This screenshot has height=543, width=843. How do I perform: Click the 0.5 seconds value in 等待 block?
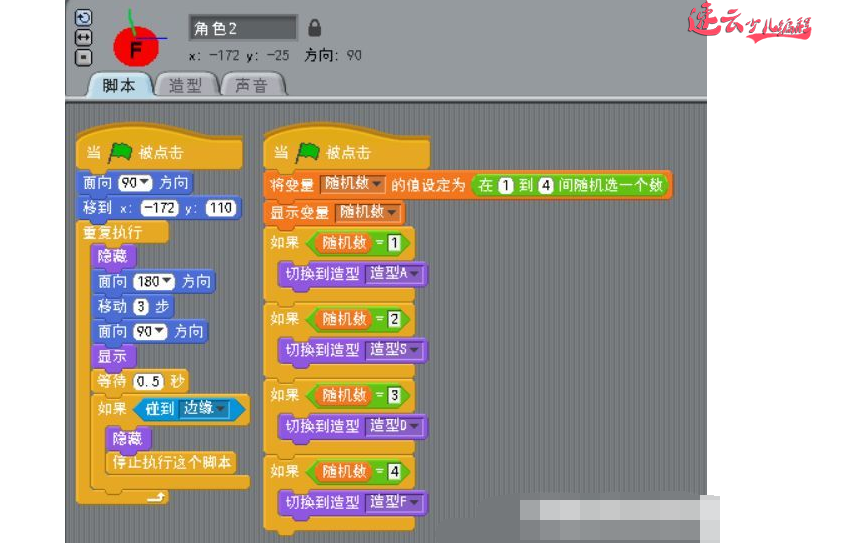click(x=148, y=382)
